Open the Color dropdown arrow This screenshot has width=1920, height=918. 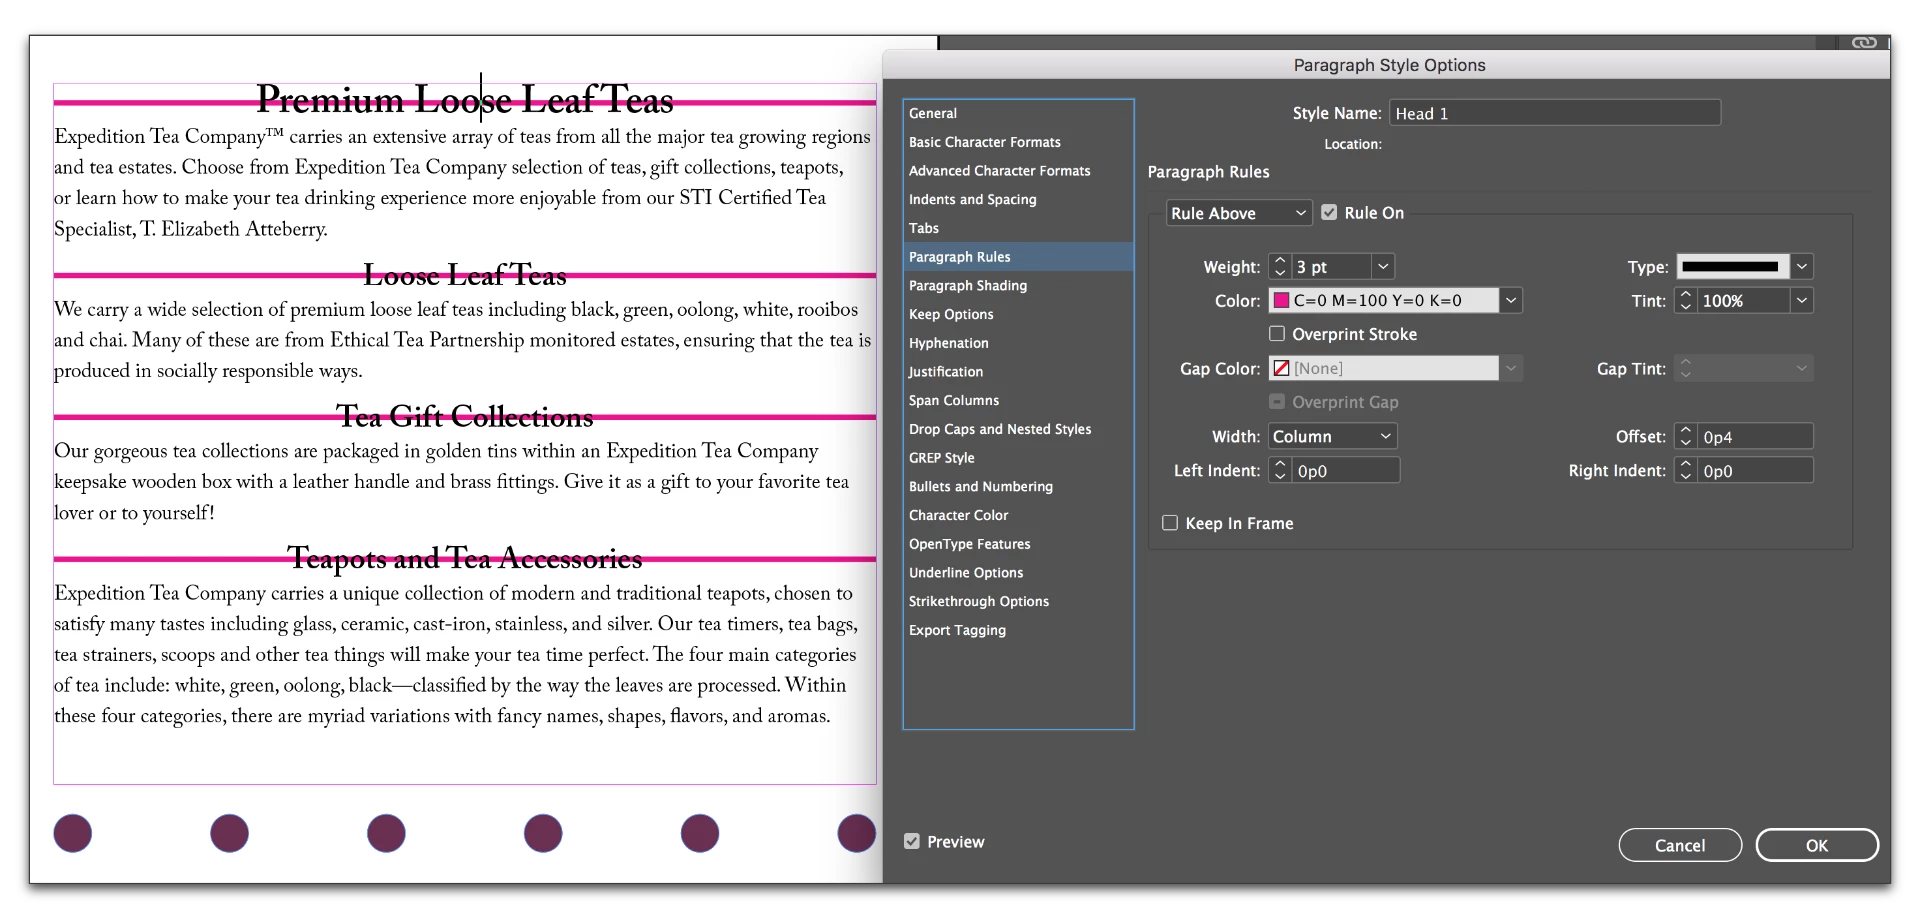pos(1511,300)
